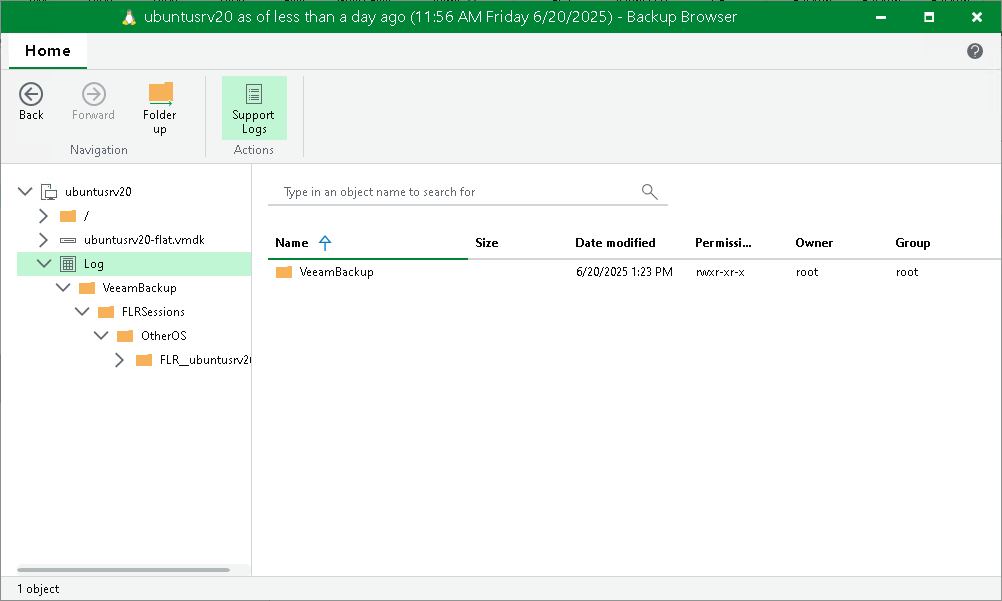The height and width of the screenshot is (601, 1002).
Task: Expand the ubuntusrv20-flat.vmdk node
Action: click(x=43, y=240)
